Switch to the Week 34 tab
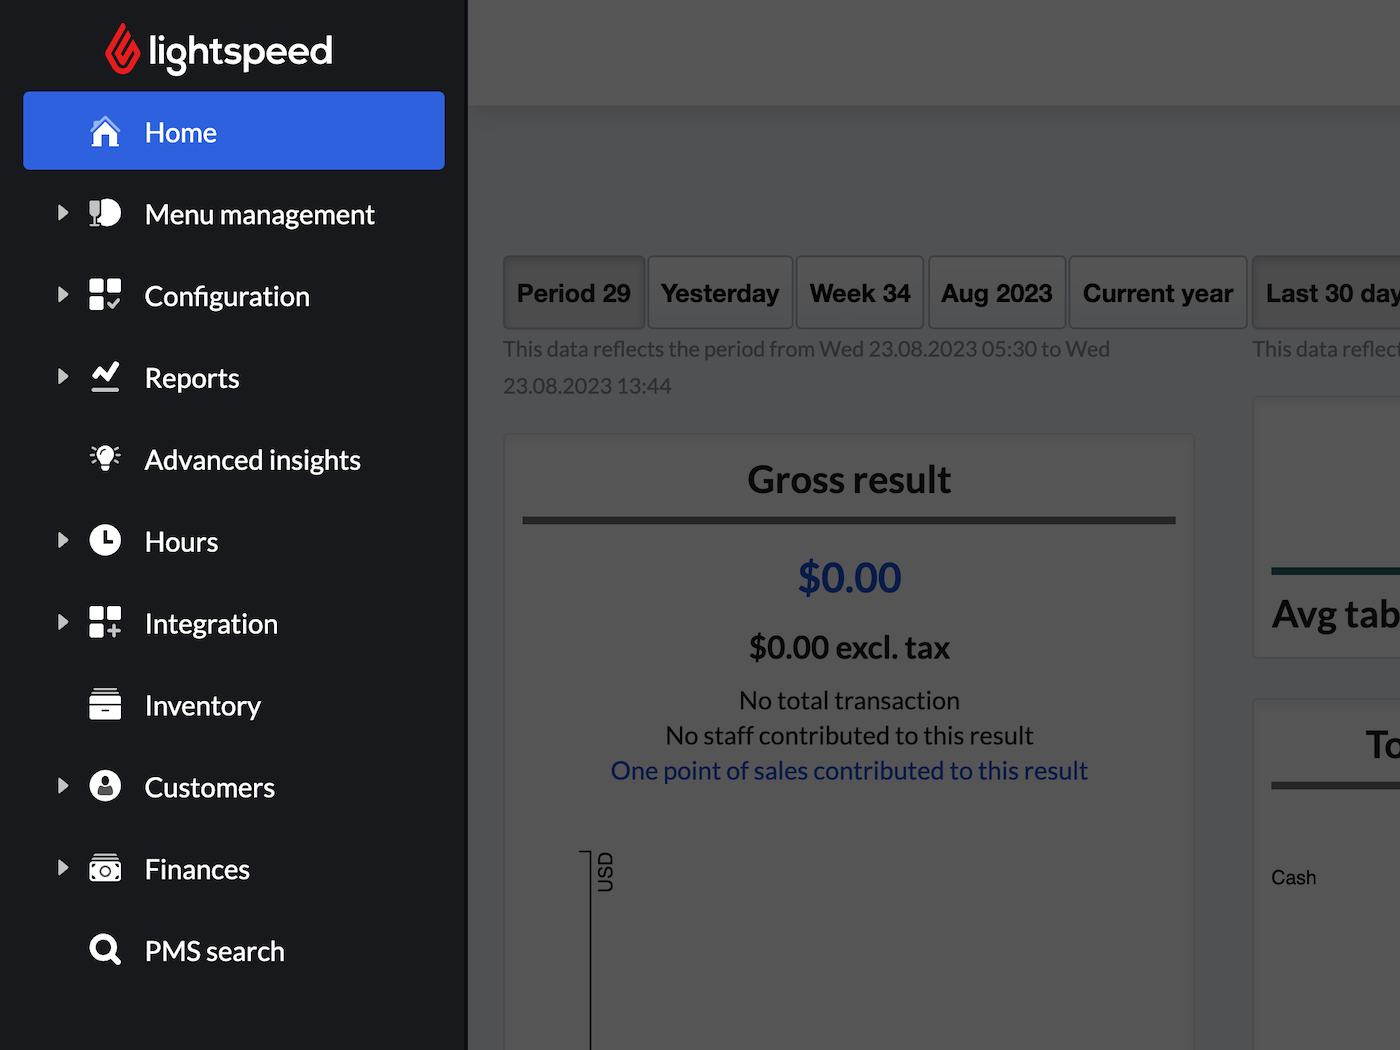 tap(859, 293)
